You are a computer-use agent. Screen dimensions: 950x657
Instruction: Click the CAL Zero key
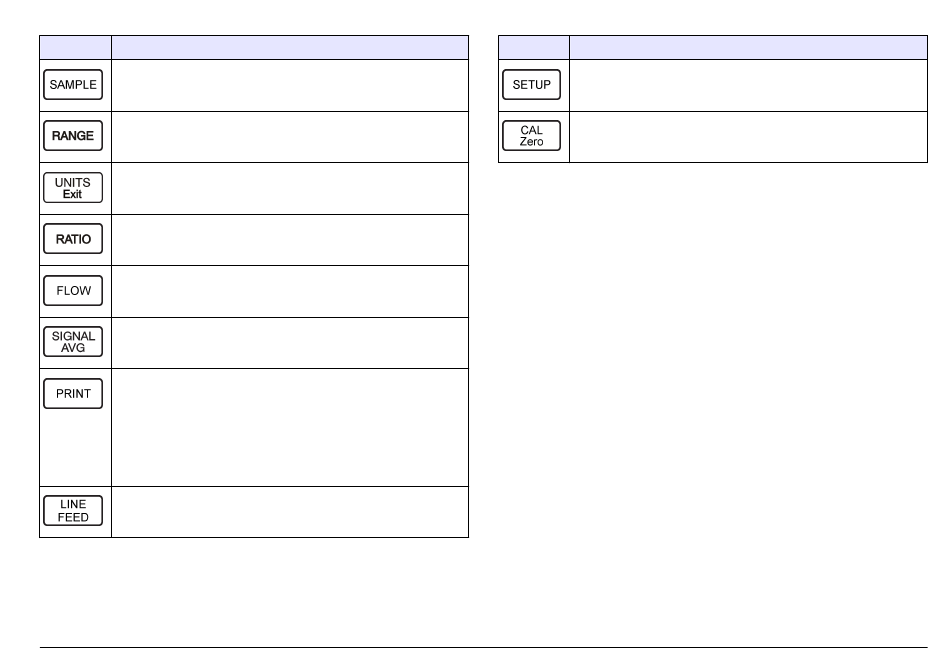531,136
